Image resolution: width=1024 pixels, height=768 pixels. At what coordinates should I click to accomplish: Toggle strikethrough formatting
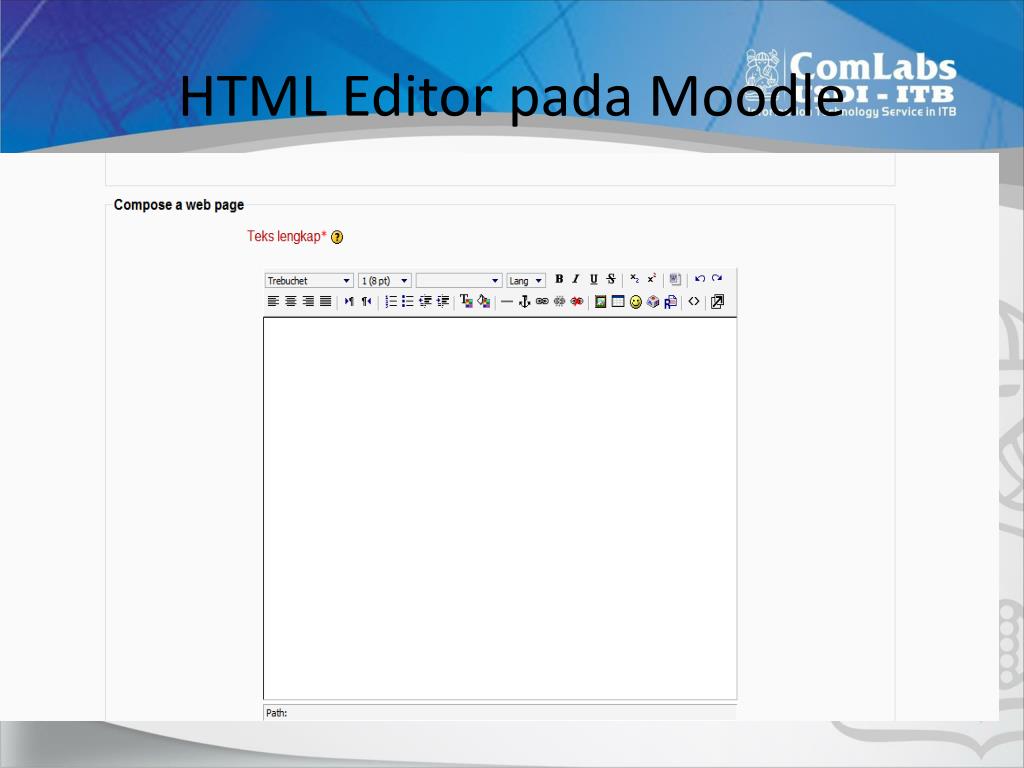point(611,279)
